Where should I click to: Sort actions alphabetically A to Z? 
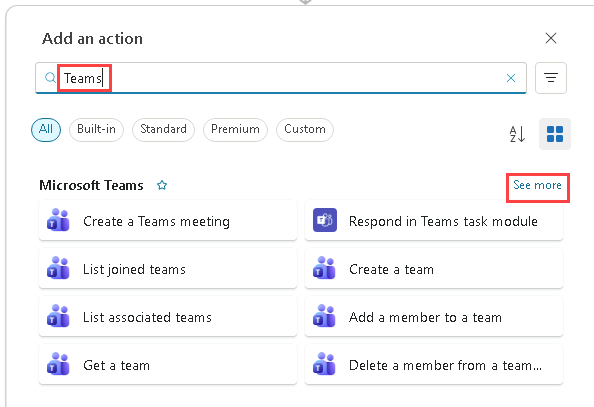click(517, 134)
